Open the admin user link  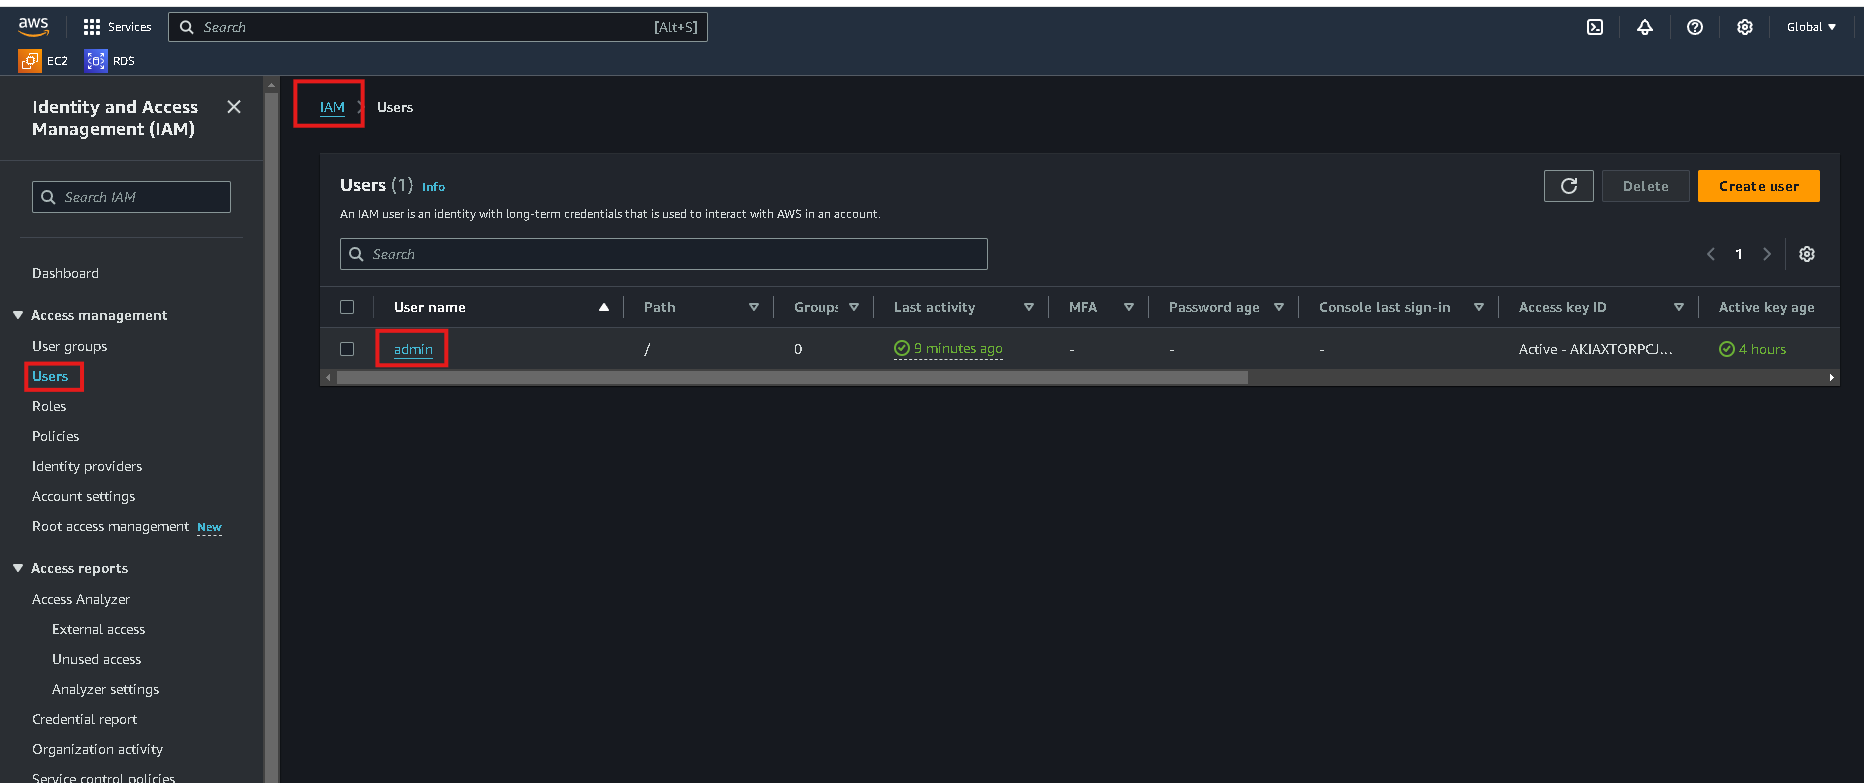(x=413, y=349)
